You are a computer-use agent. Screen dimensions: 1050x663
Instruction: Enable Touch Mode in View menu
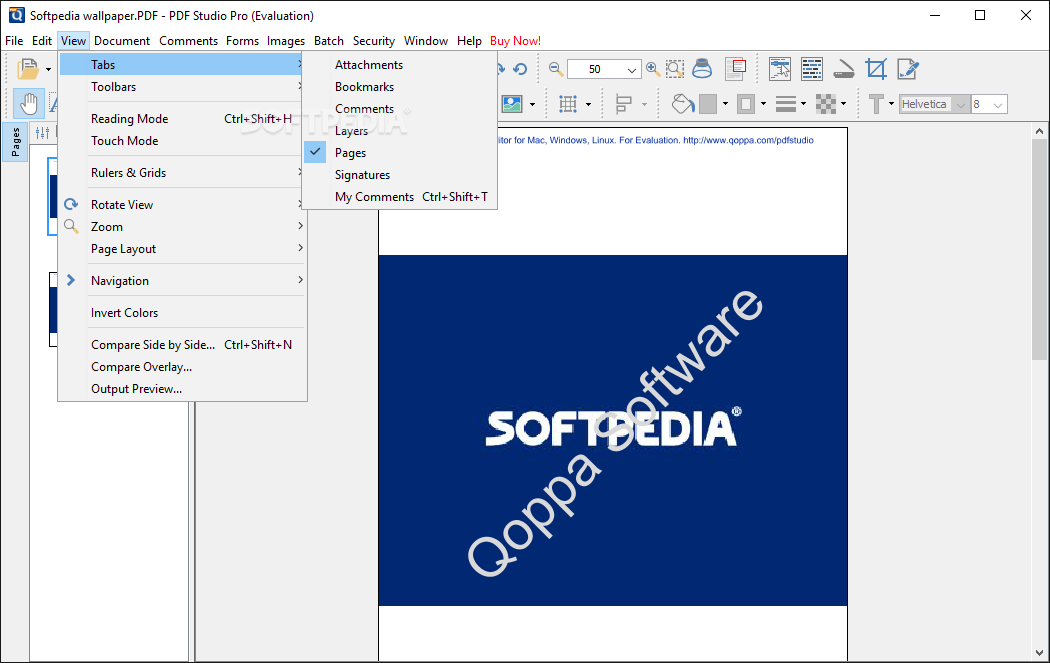pyautogui.click(x=183, y=141)
